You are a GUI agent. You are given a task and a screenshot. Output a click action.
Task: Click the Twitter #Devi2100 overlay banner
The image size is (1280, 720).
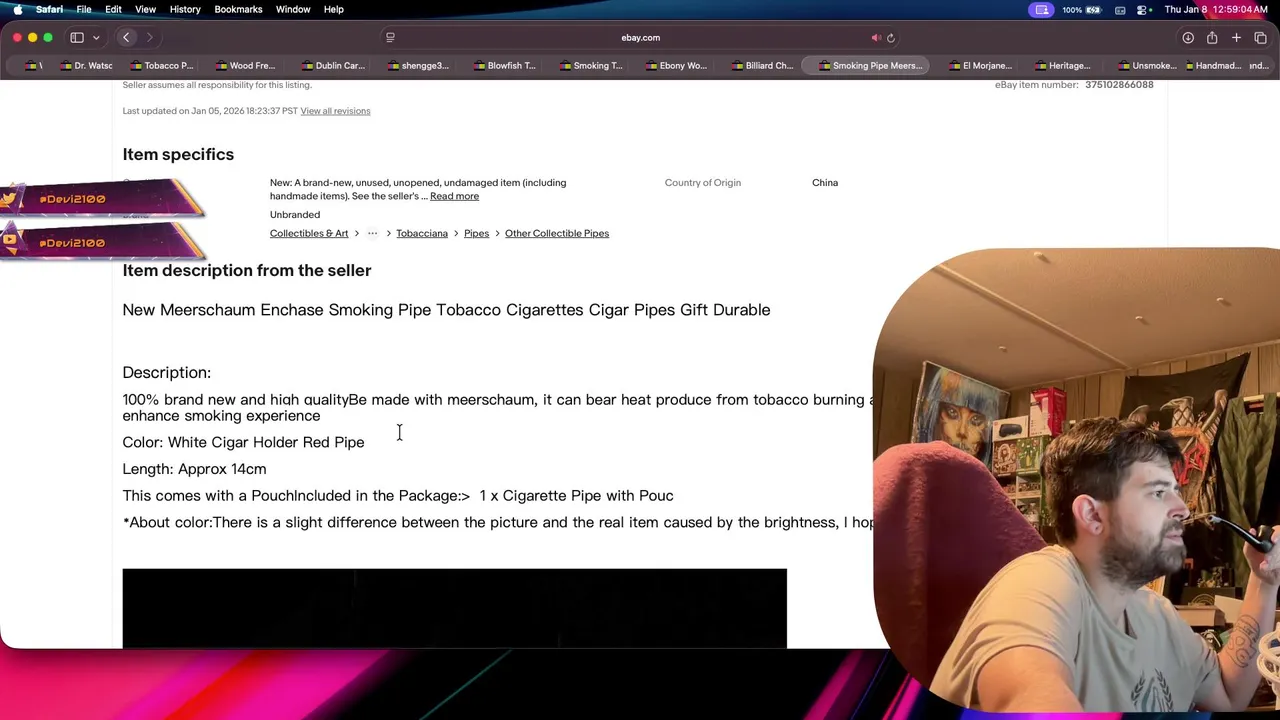tap(103, 199)
